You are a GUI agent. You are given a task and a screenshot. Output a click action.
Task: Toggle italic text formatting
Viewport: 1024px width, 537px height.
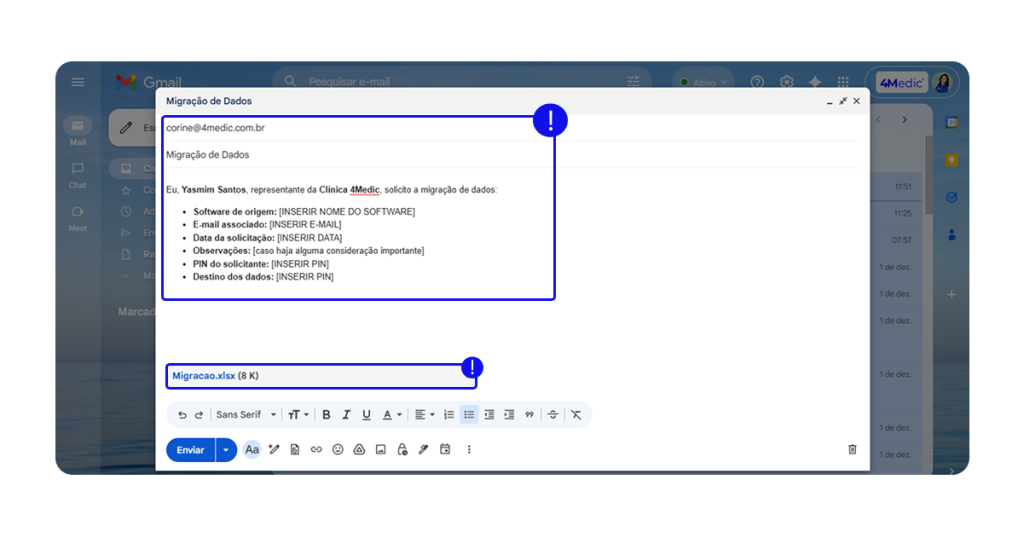point(346,415)
